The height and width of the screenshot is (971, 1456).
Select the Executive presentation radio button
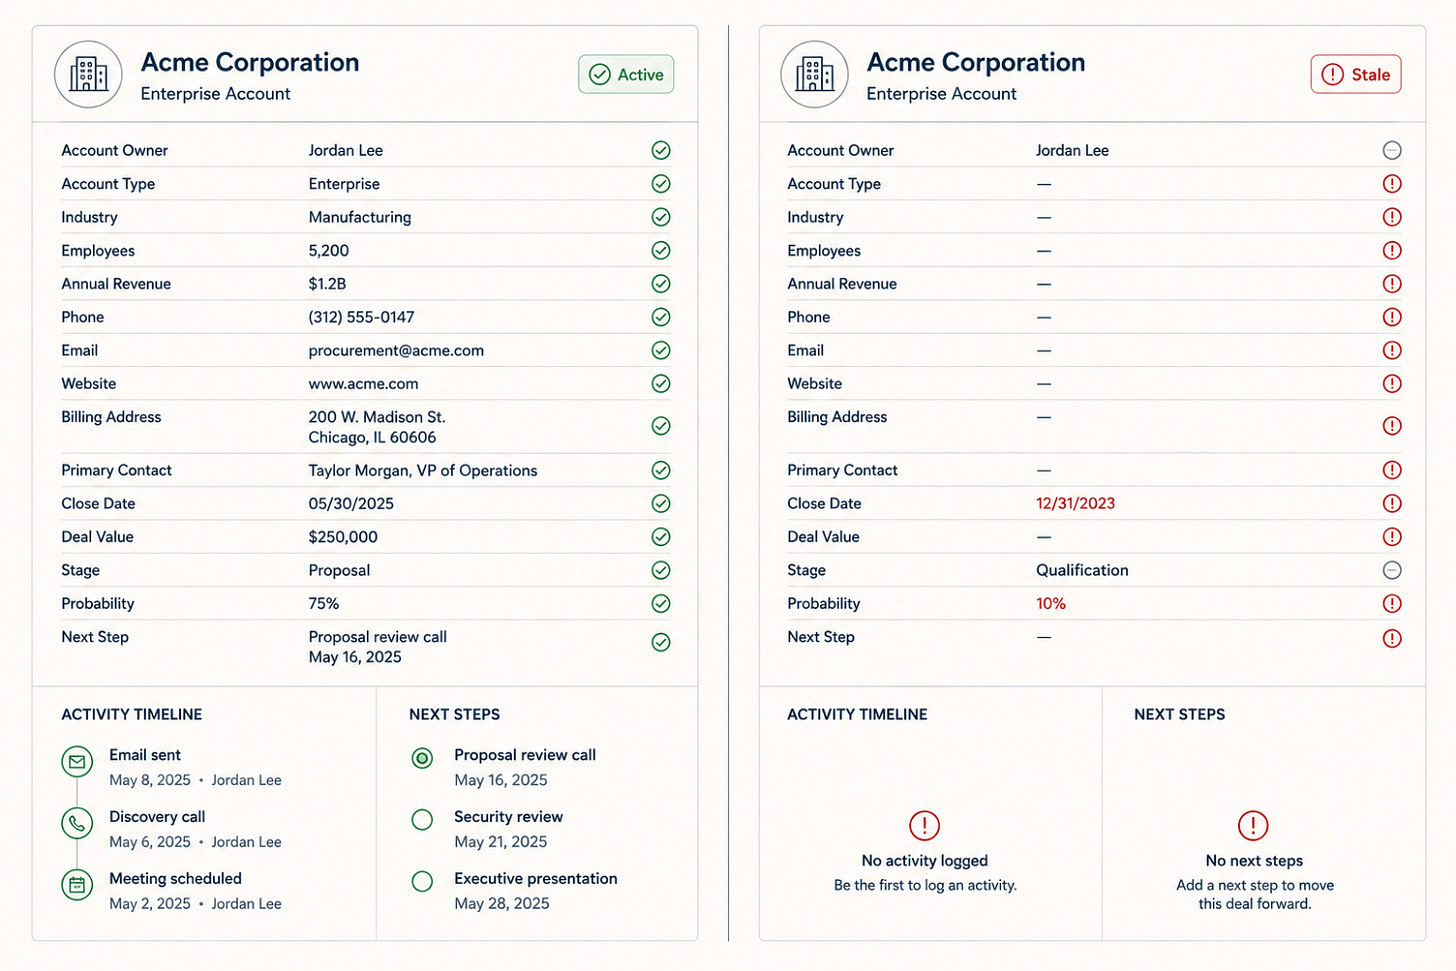pos(422,882)
